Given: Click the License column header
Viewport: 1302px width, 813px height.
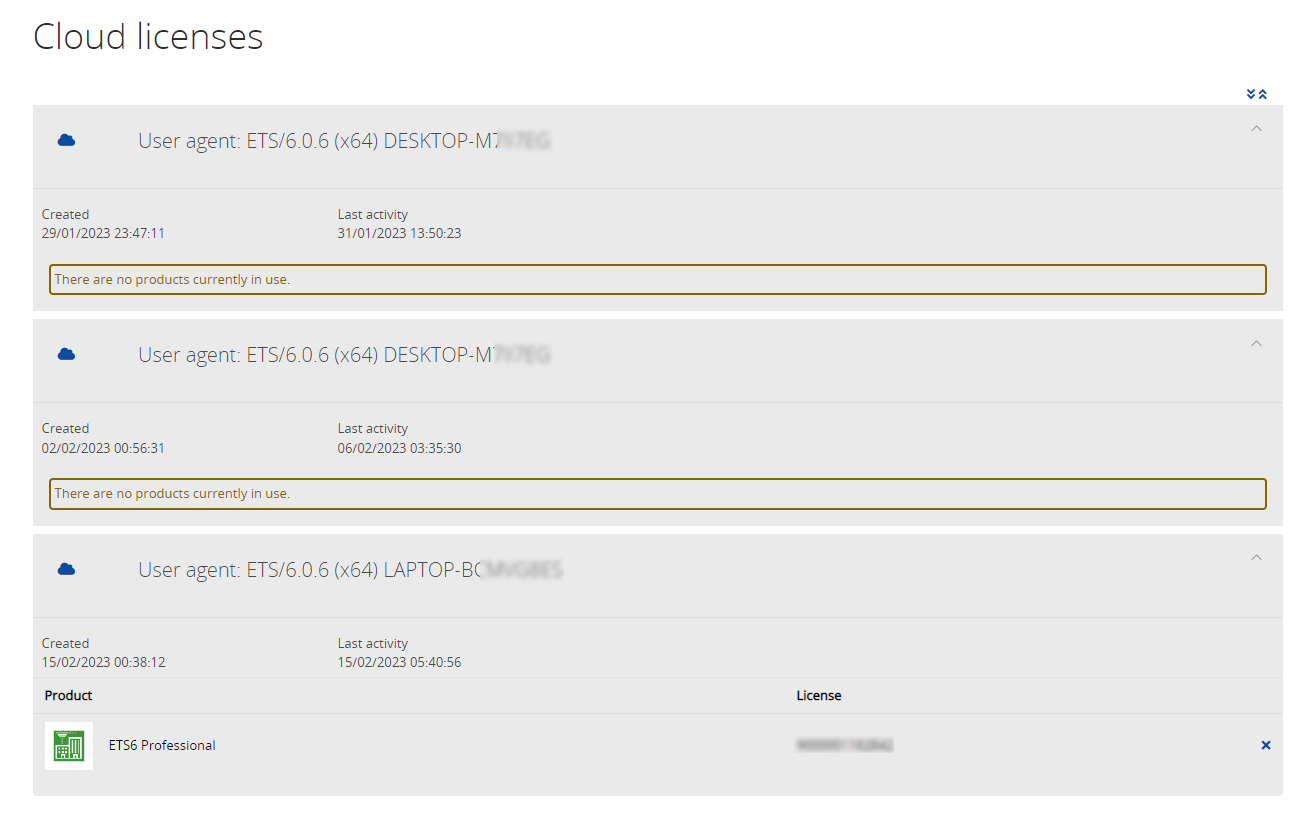Looking at the screenshot, I should click(818, 695).
